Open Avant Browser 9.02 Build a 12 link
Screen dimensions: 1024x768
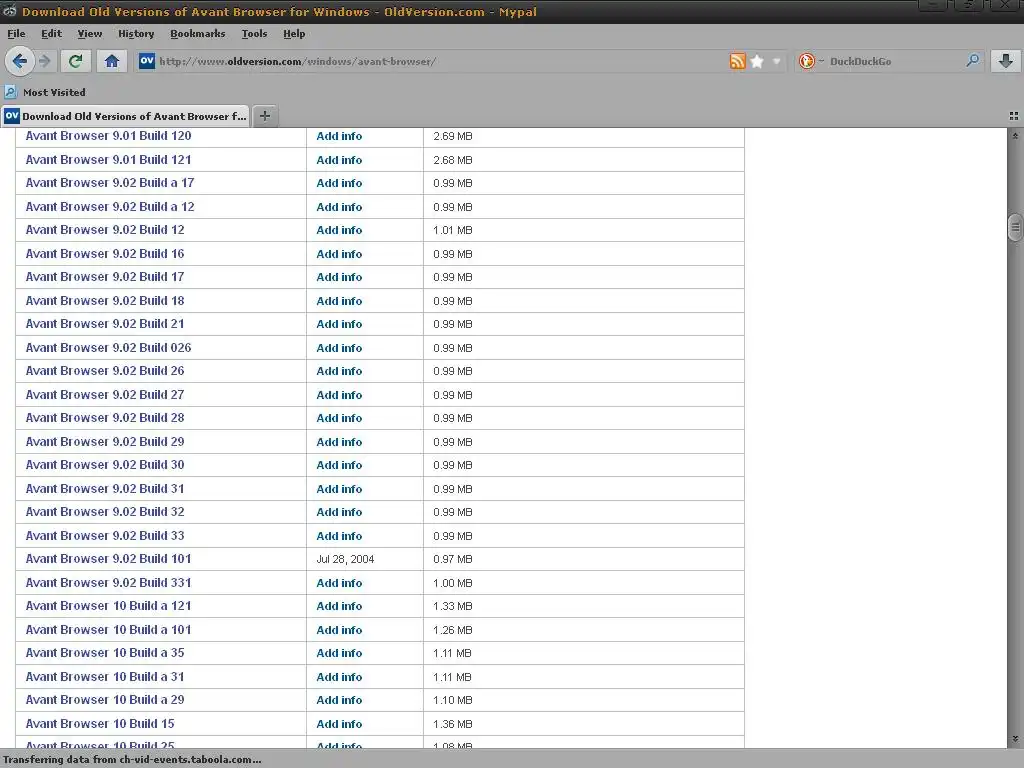(110, 206)
